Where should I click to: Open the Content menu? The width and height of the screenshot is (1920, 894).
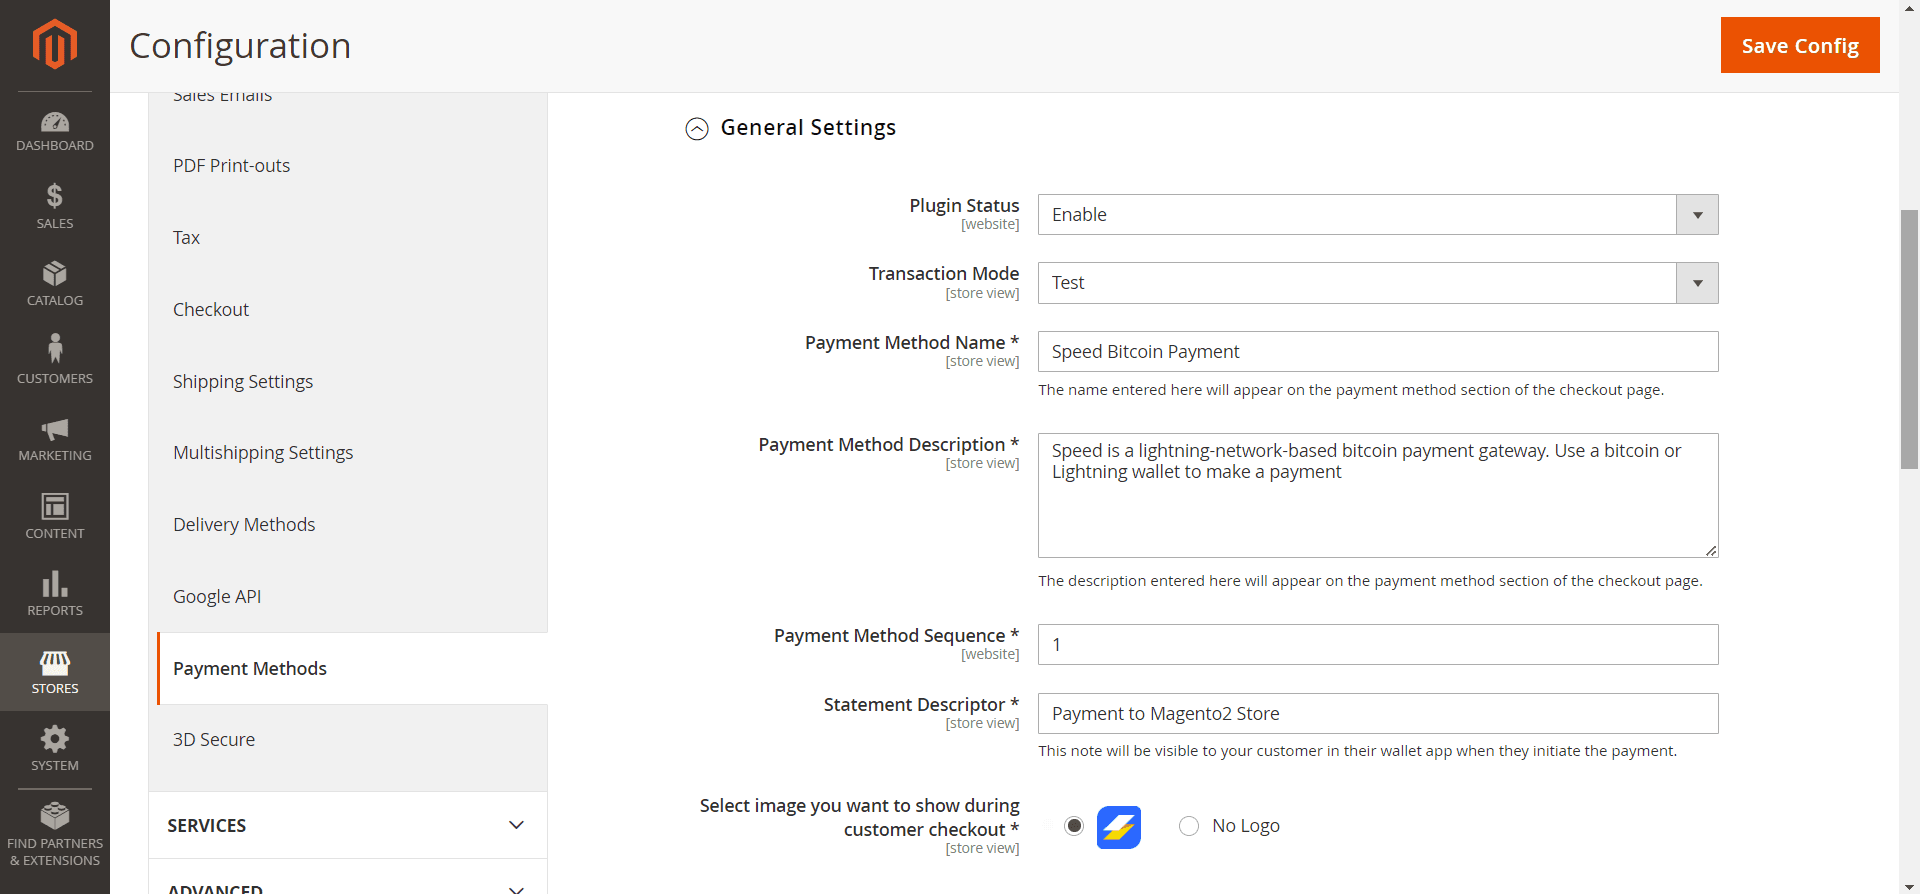click(55, 516)
